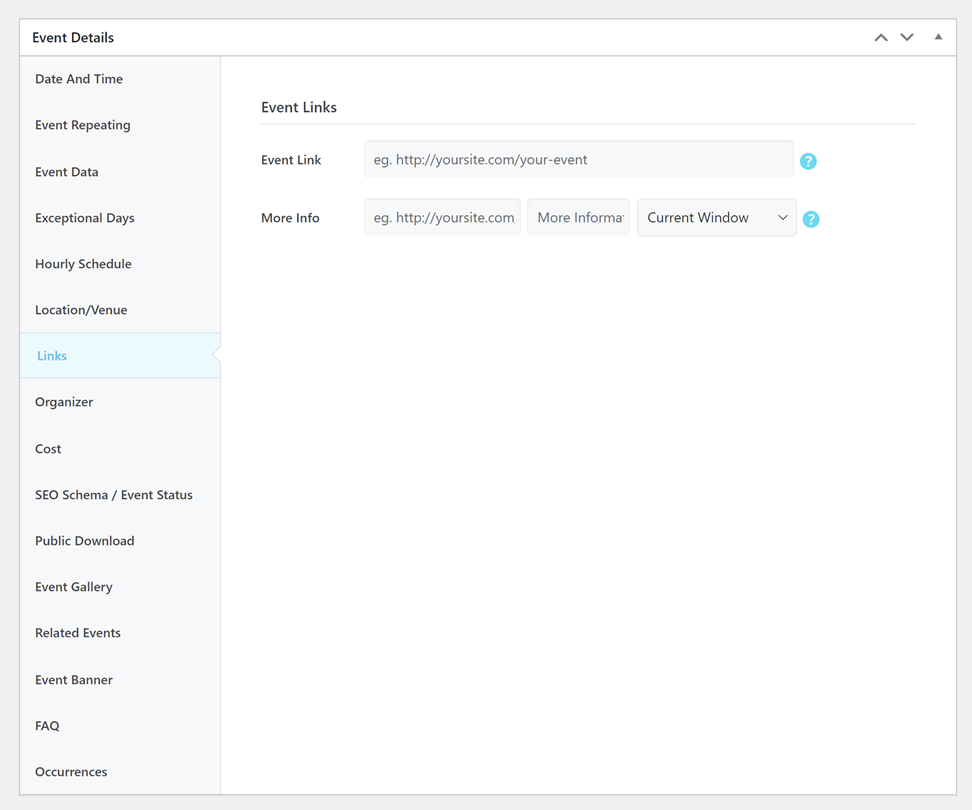Open the Date And Time tab
The height and width of the screenshot is (810, 972).
coord(79,79)
